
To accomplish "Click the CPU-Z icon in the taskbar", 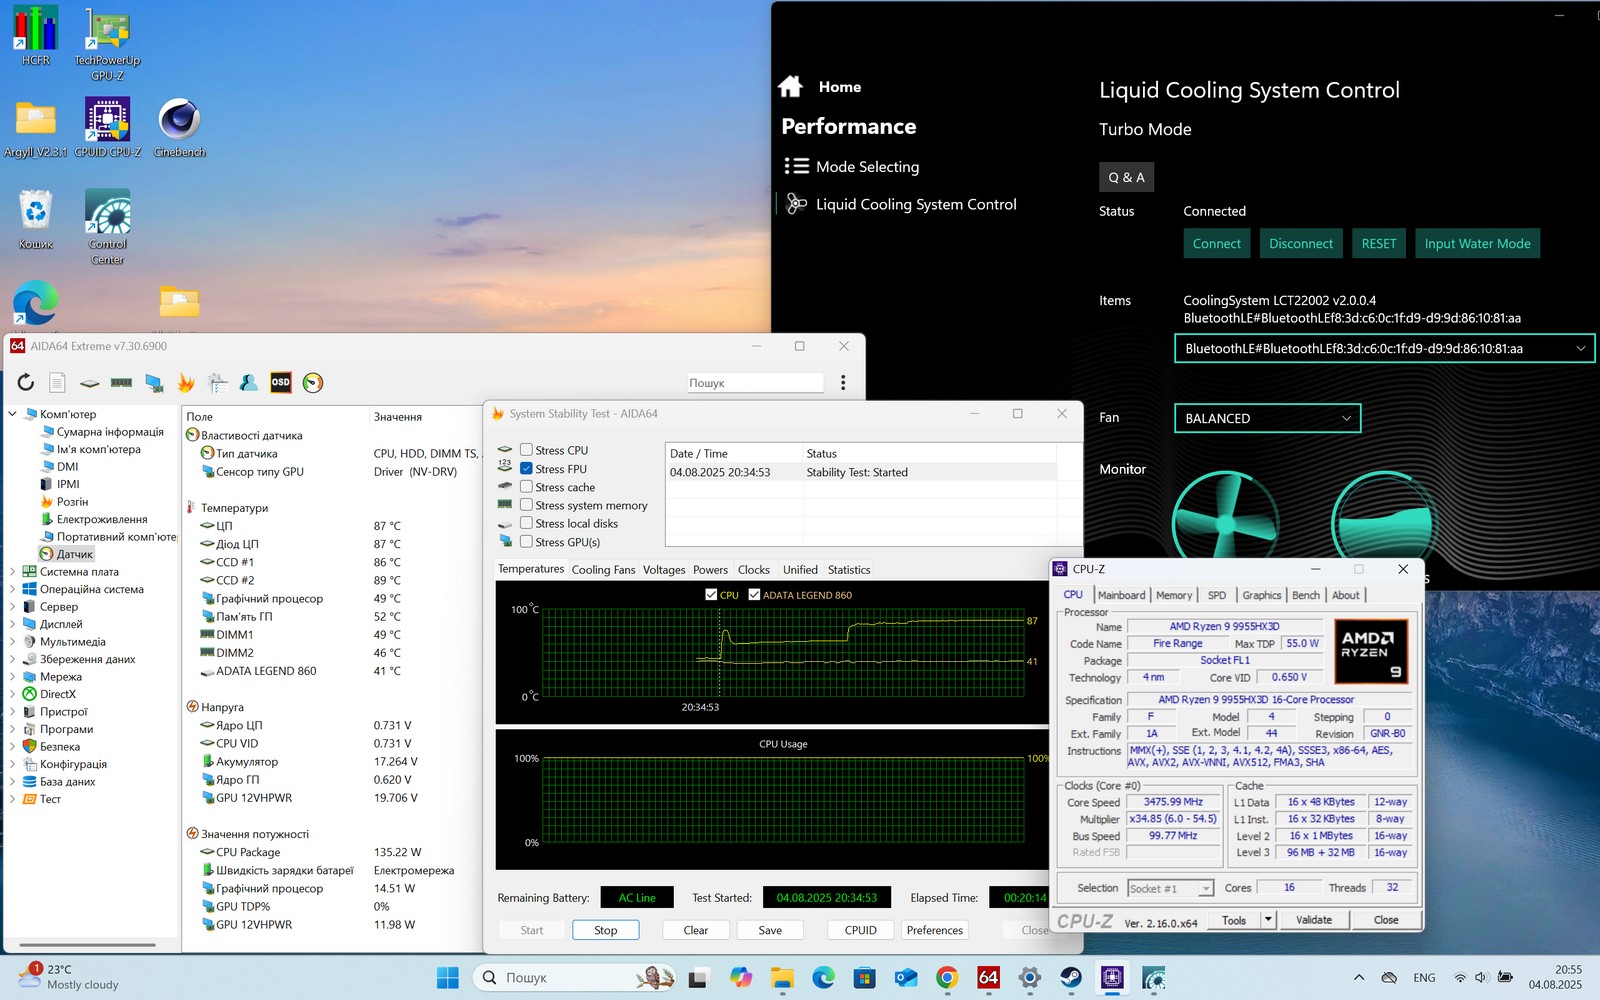I will click(x=1112, y=977).
